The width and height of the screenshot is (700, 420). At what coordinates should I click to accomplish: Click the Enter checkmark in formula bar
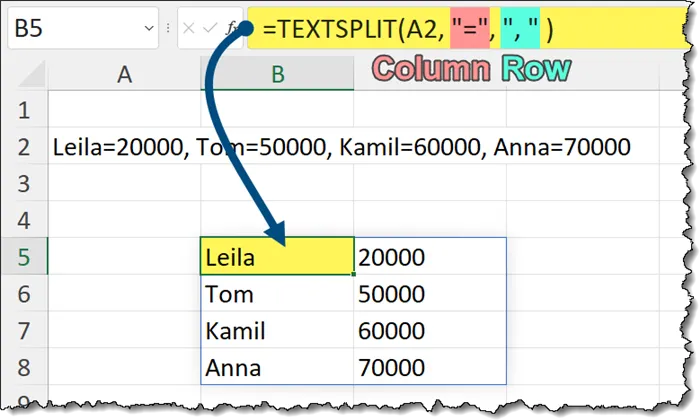coord(211,30)
